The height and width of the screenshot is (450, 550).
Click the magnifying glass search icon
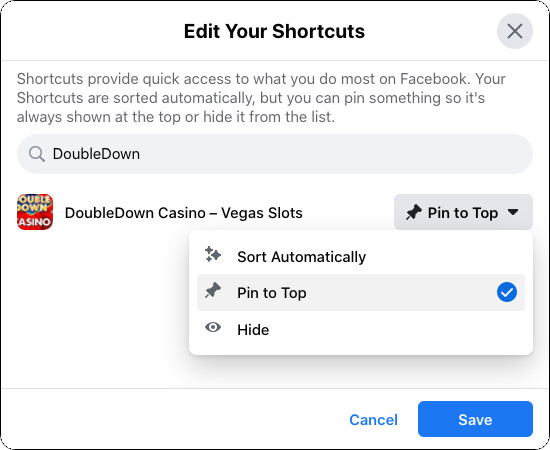coord(36,154)
